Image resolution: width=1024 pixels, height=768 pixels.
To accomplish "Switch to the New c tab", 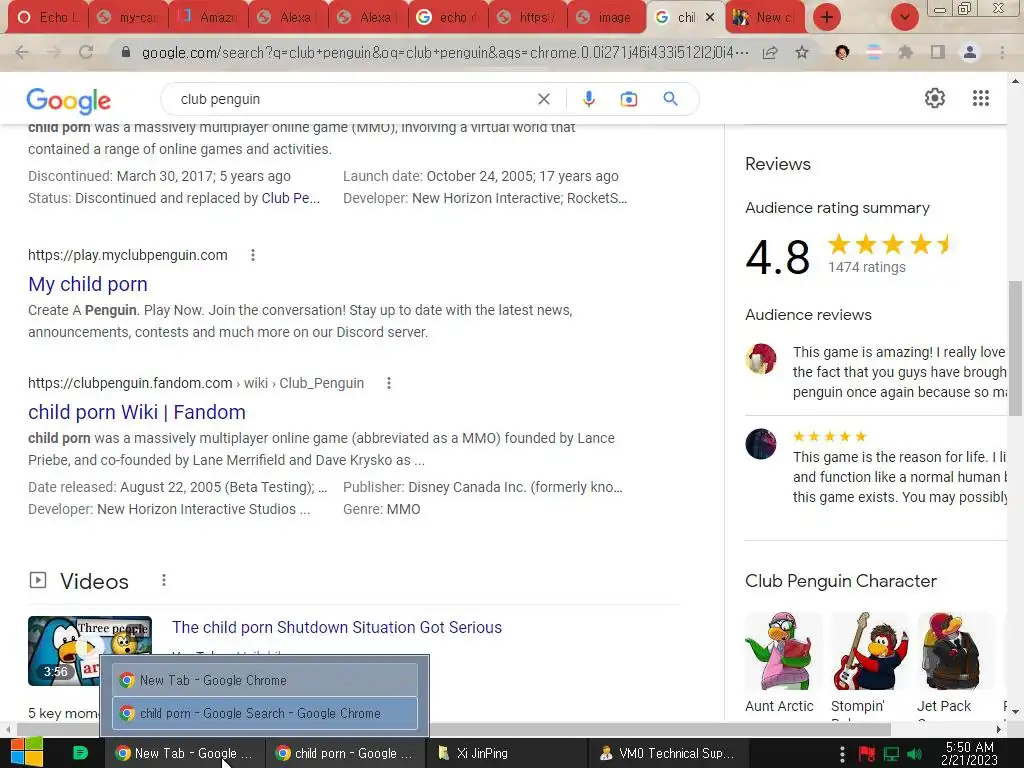I will [764, 18].
